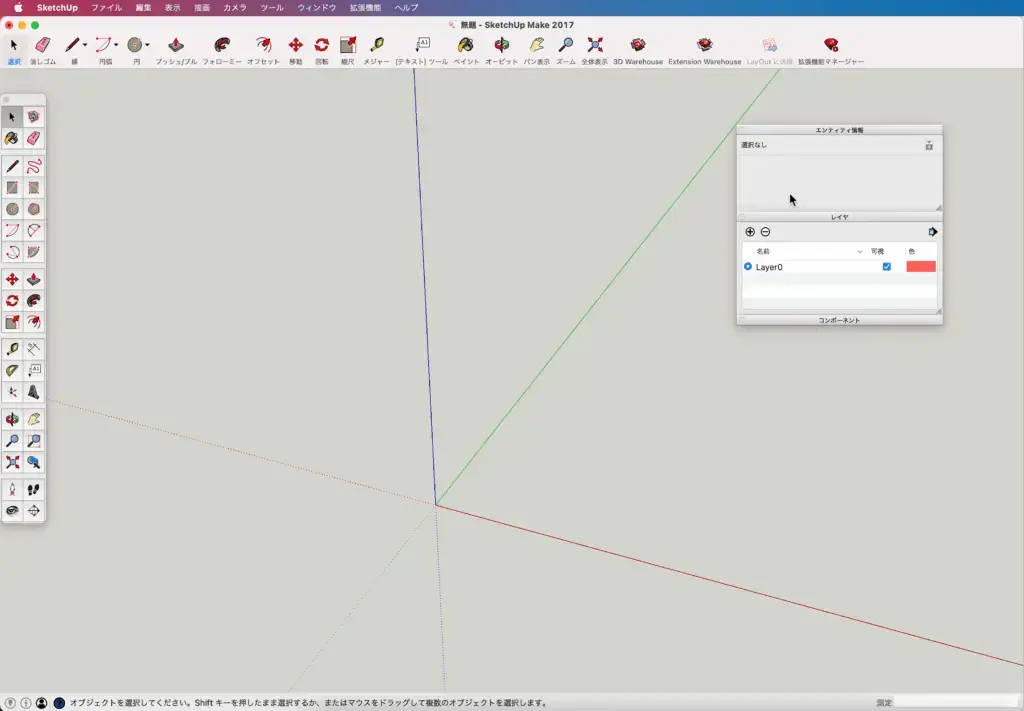The image size is (1024, 711).
Task: Collapse the エンティティ情報 panel header
Action: click(839, 130)
